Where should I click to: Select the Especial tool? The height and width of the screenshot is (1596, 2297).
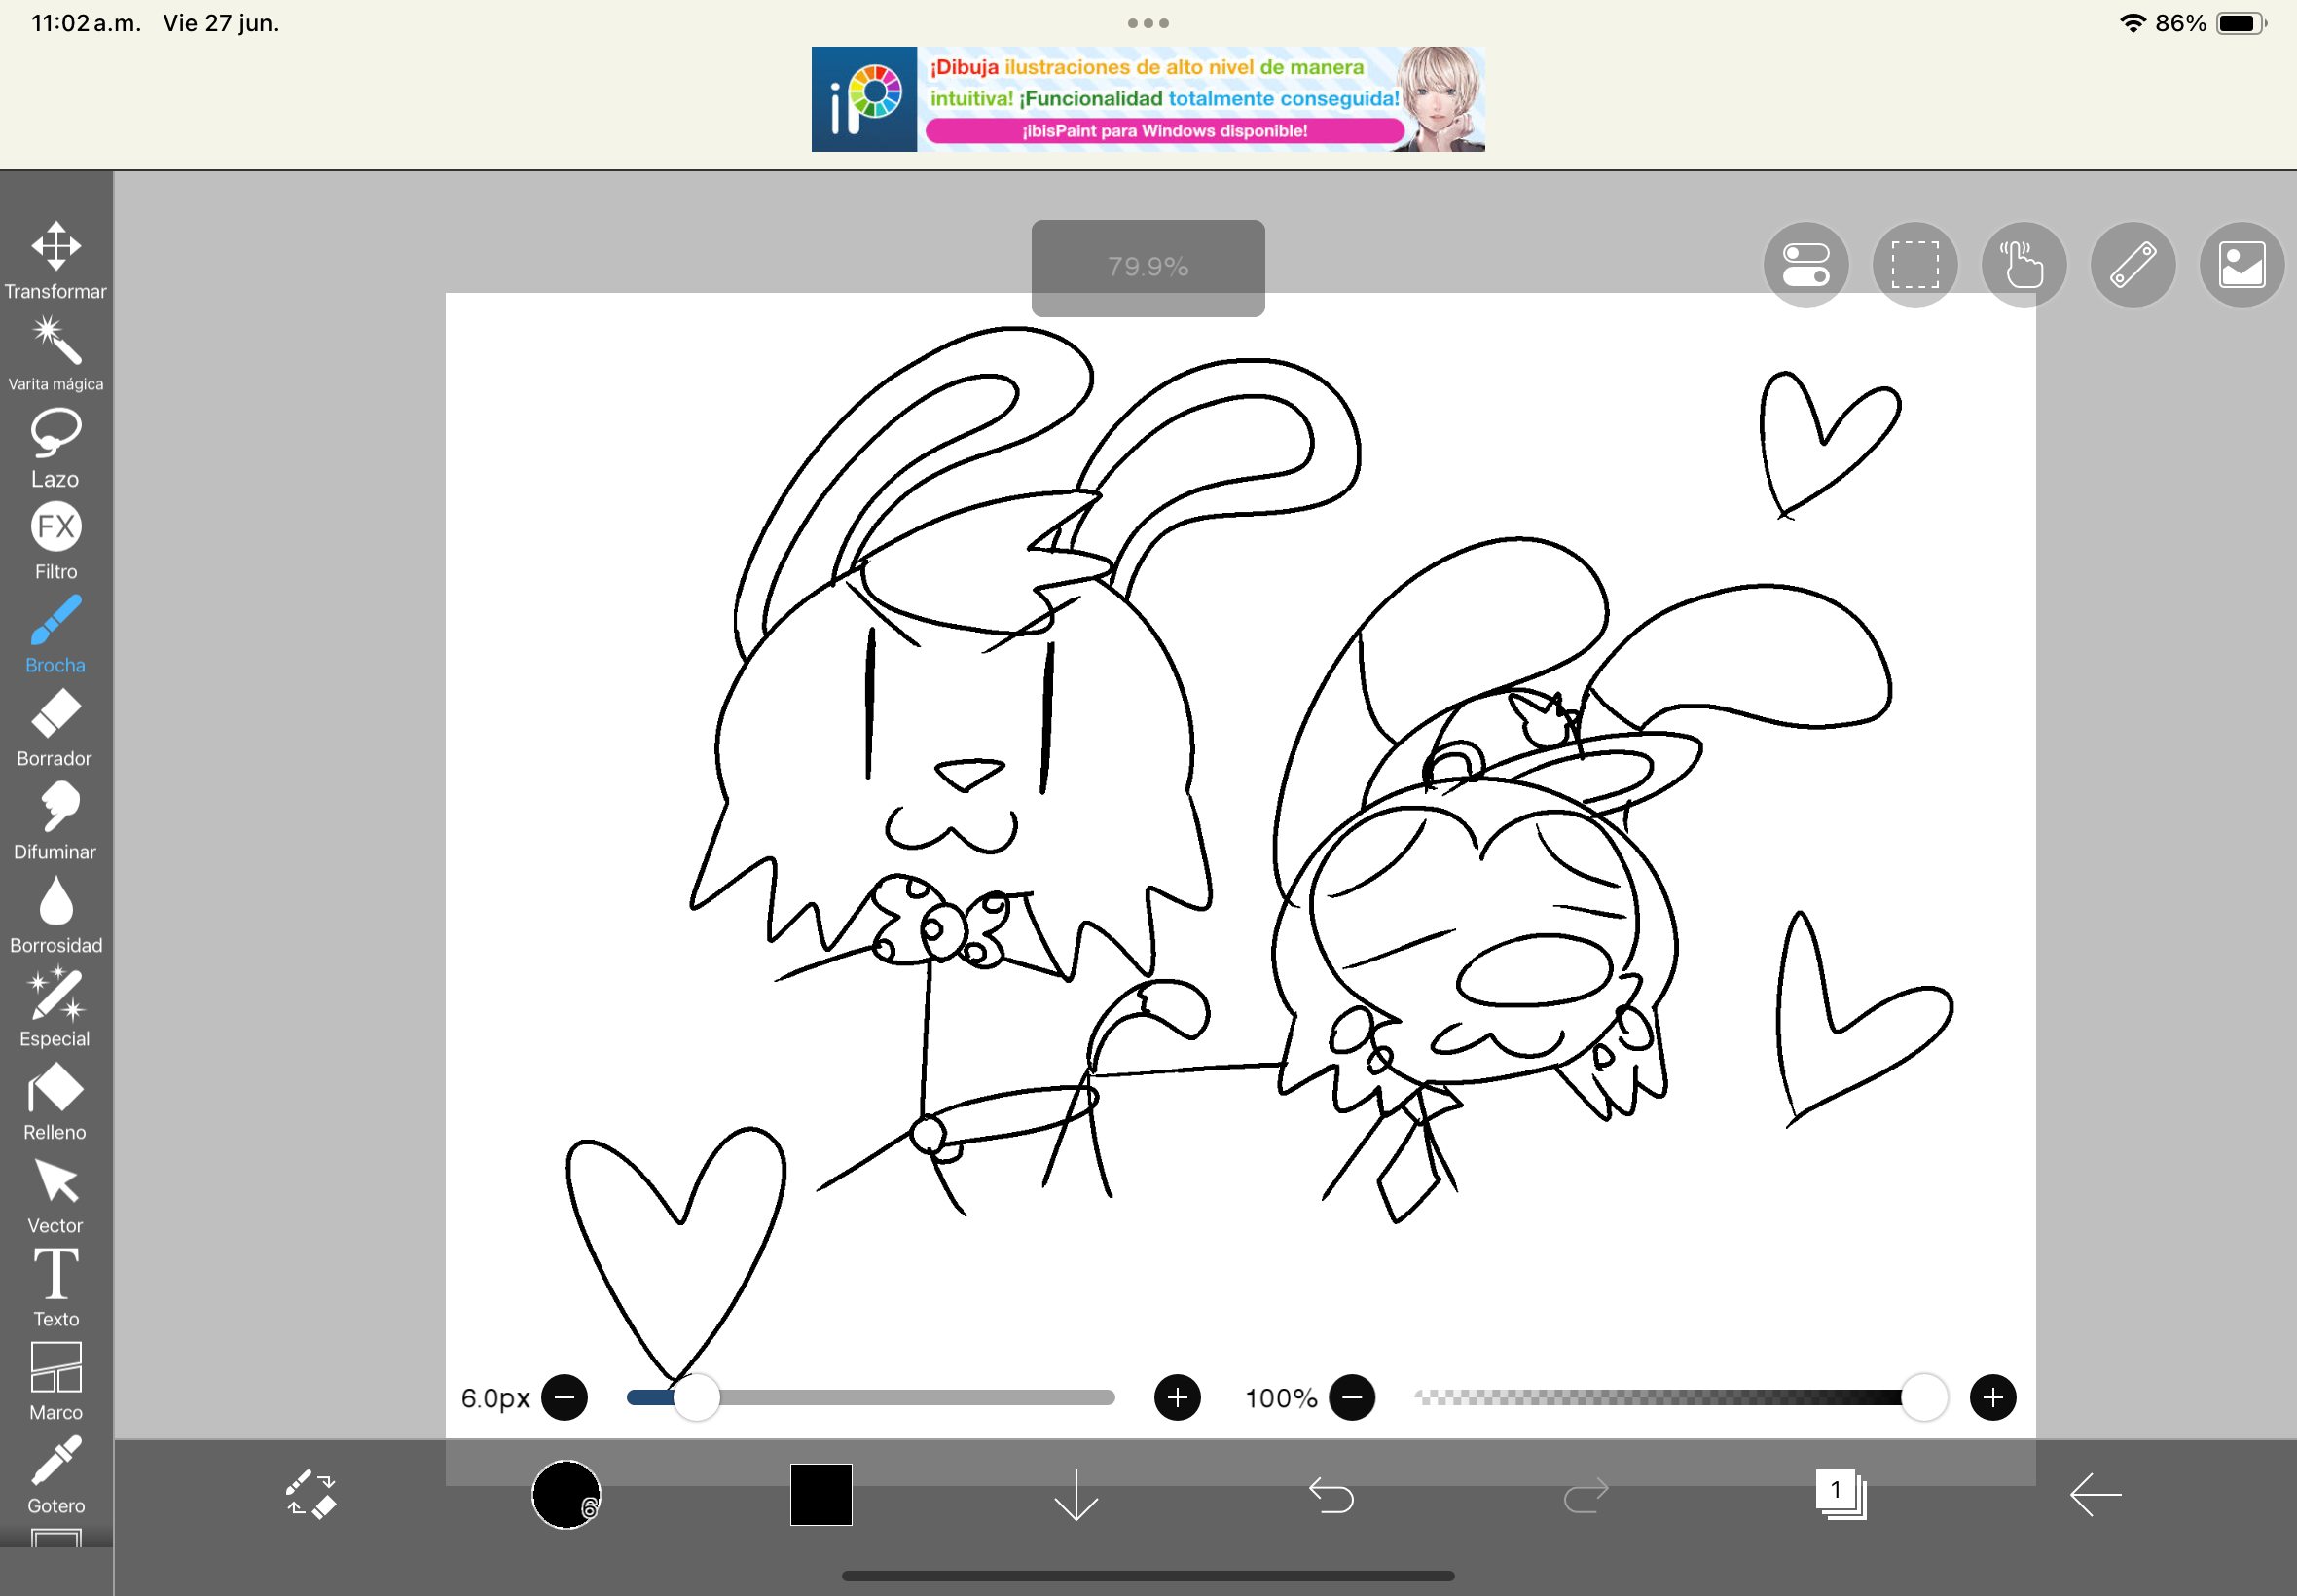click(x=56, y=1007)
